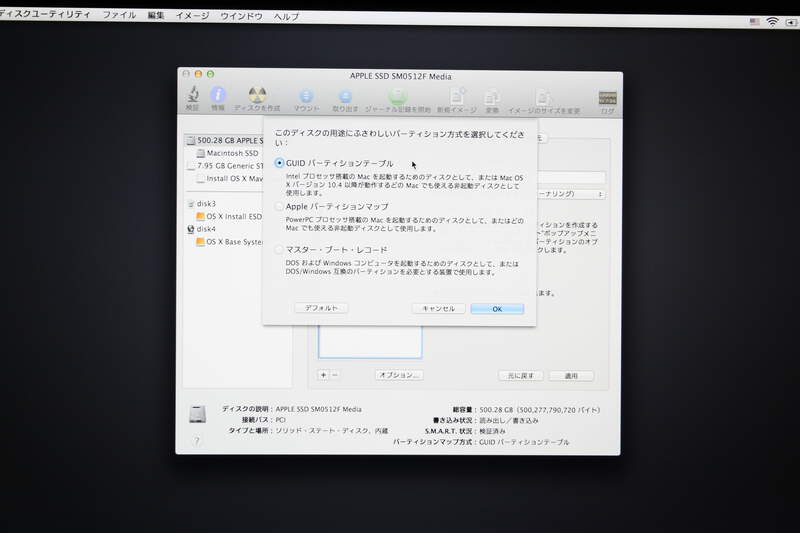Select Macintosh SSD volume in sidebar

(230, 153)
